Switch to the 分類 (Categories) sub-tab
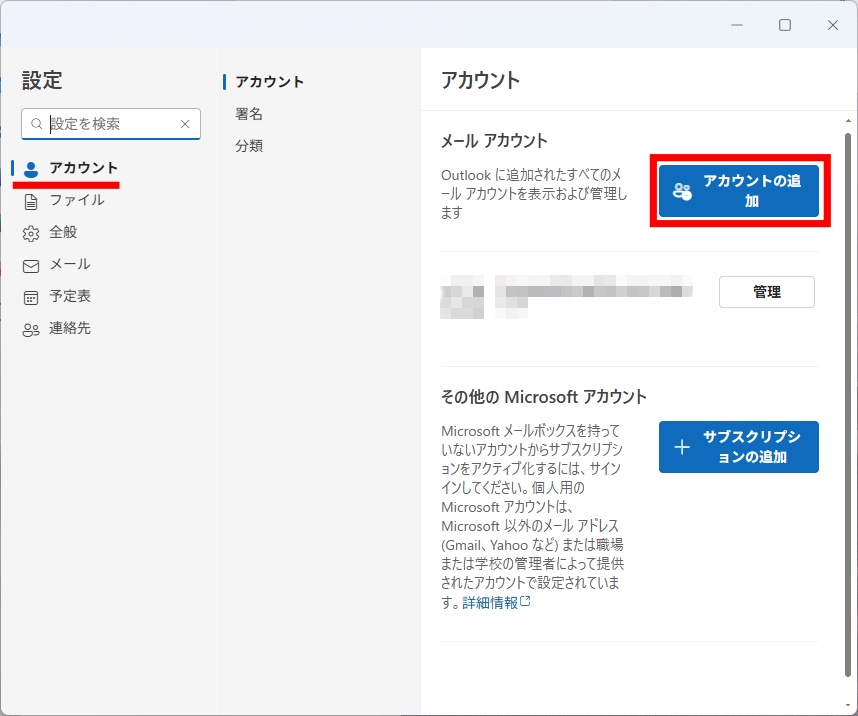This screenshot has height=716, width=858. point(249,146)
